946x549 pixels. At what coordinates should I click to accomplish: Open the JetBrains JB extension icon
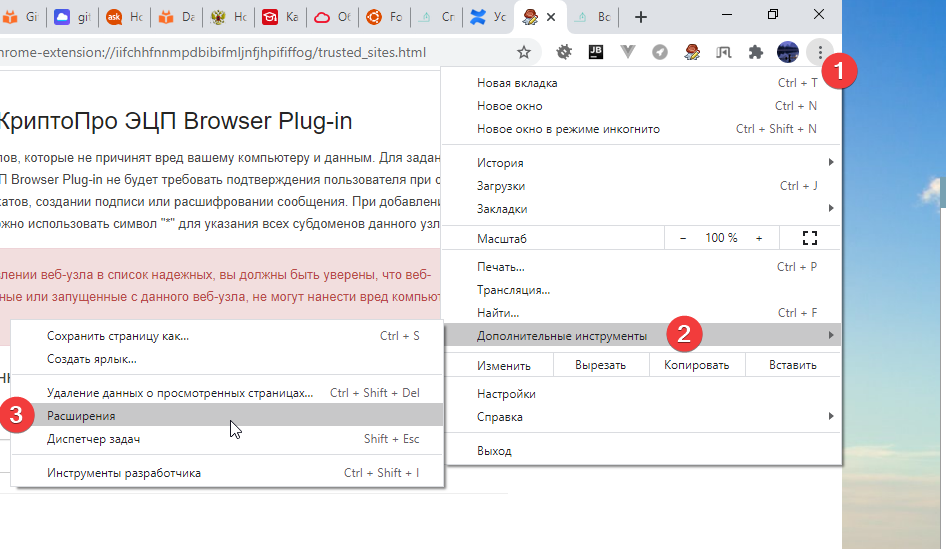(595, 52)
